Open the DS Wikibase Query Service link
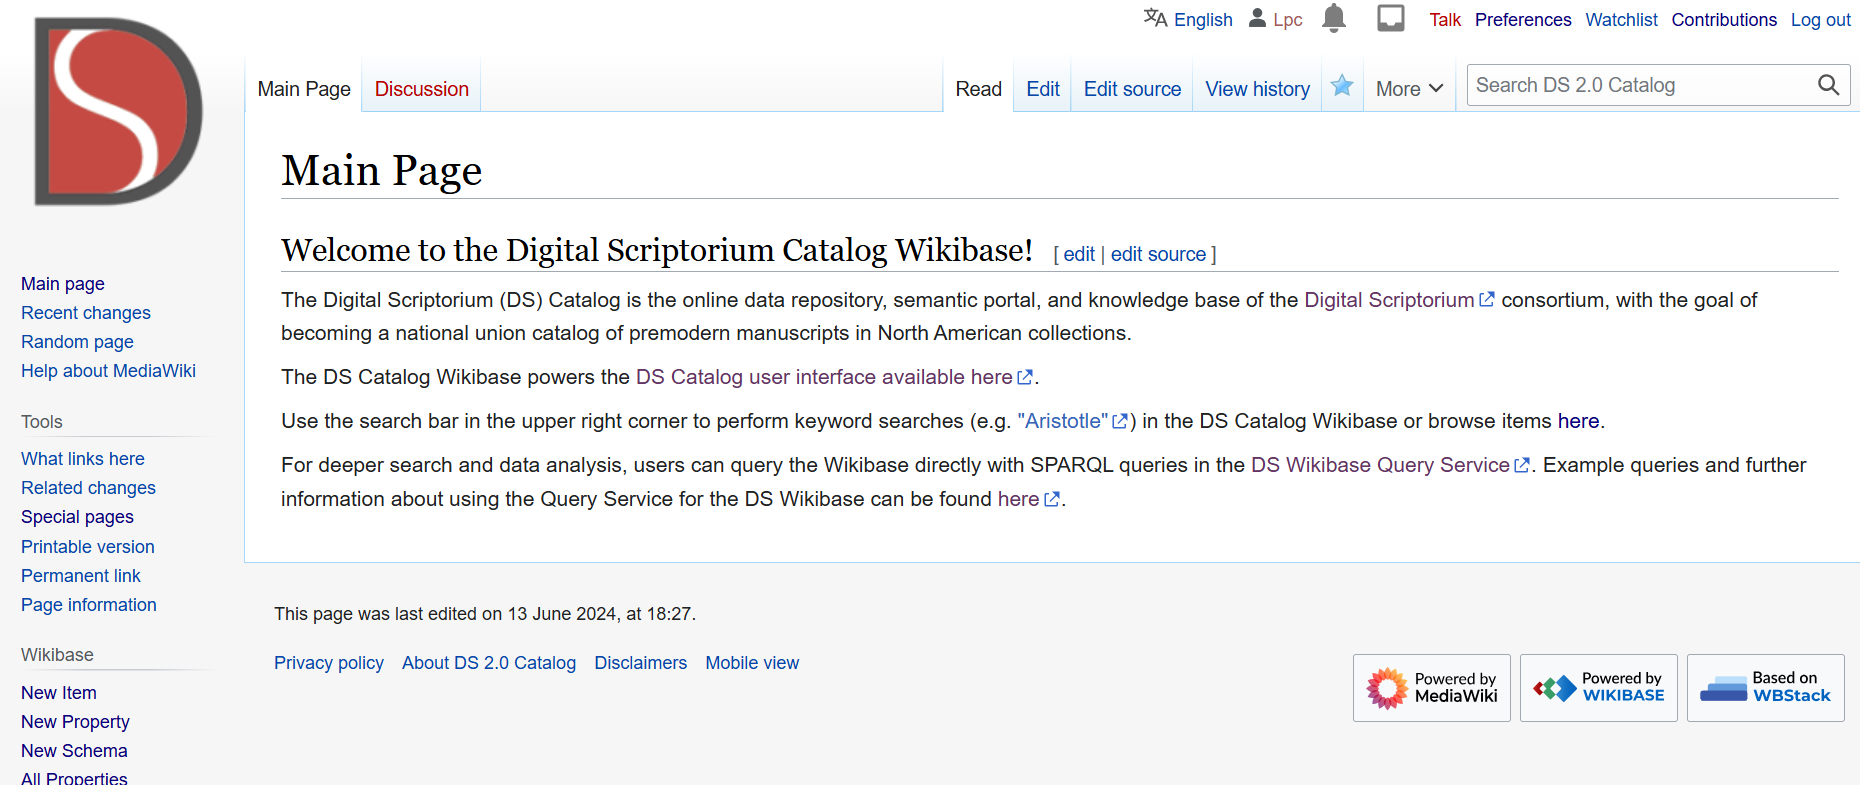1860x785 pixels. pos(1380,465)
